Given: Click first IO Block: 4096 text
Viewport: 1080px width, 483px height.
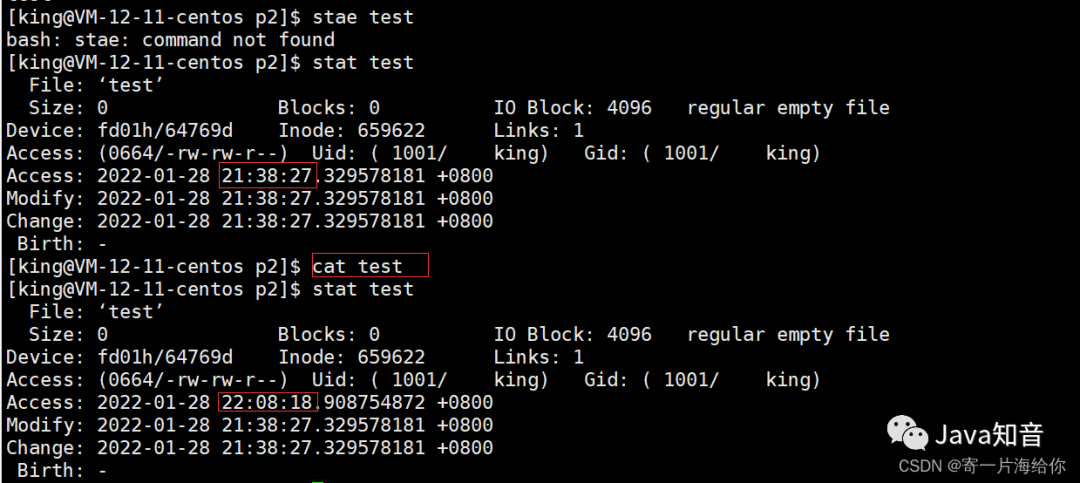Looking at the screenshot, I should [x=572, y=107].
